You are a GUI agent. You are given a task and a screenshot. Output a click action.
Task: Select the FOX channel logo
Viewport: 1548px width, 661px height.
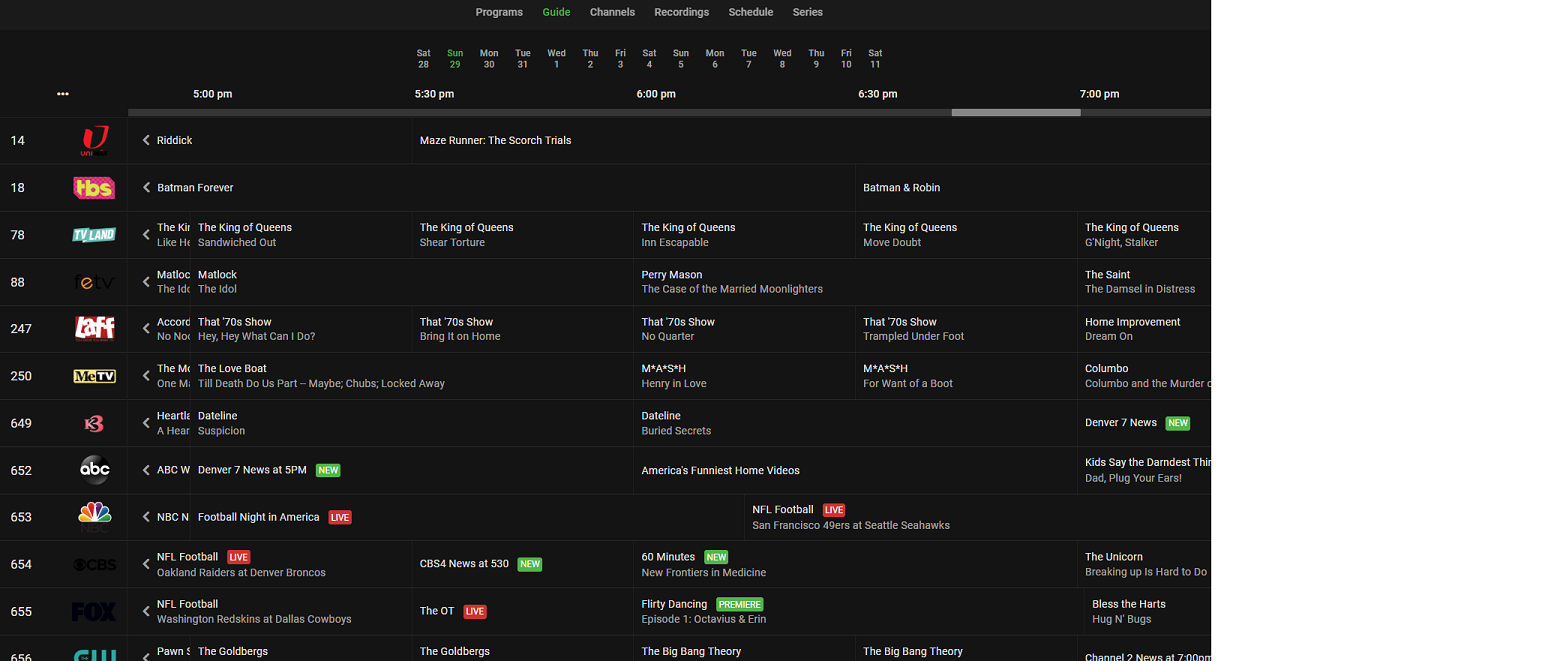(94, 611)
